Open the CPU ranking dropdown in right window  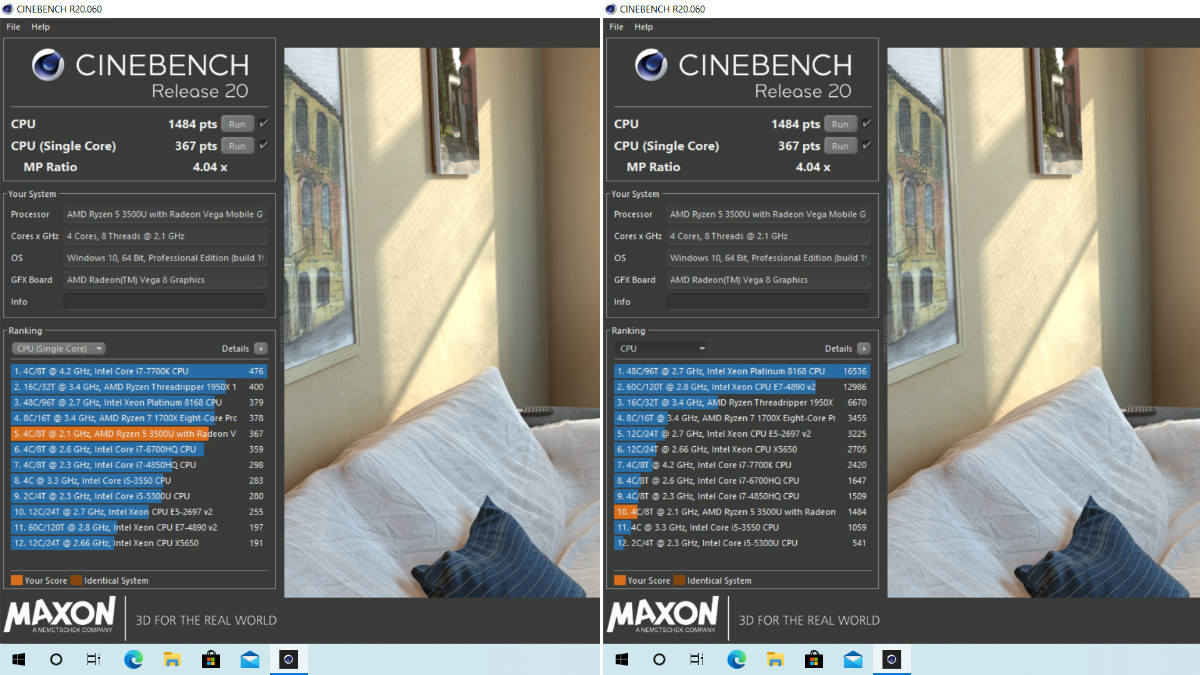[x=662, y=349]
